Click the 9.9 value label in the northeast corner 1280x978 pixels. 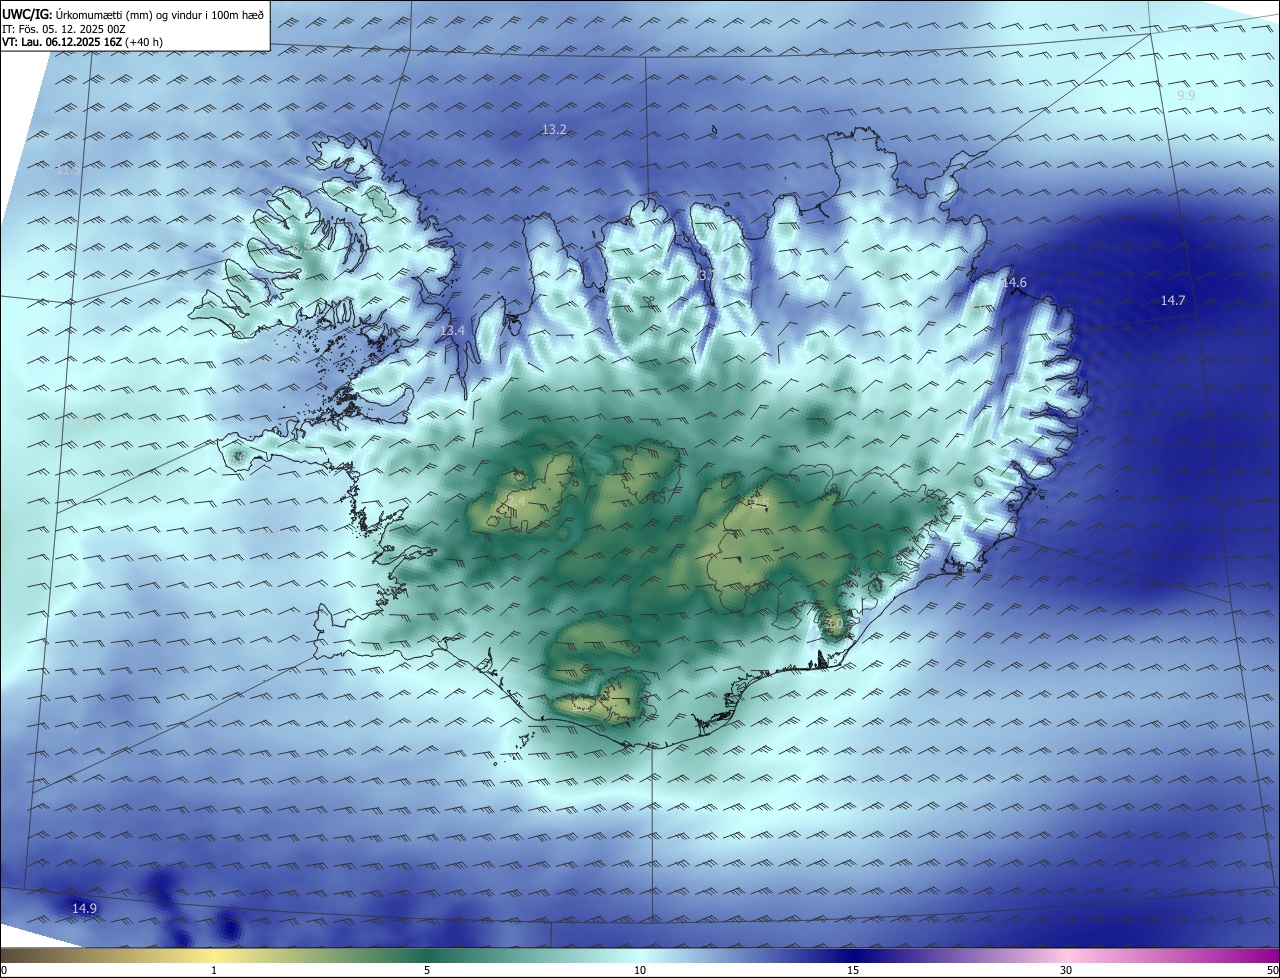pyautogui.click(x=1186, y=95)
